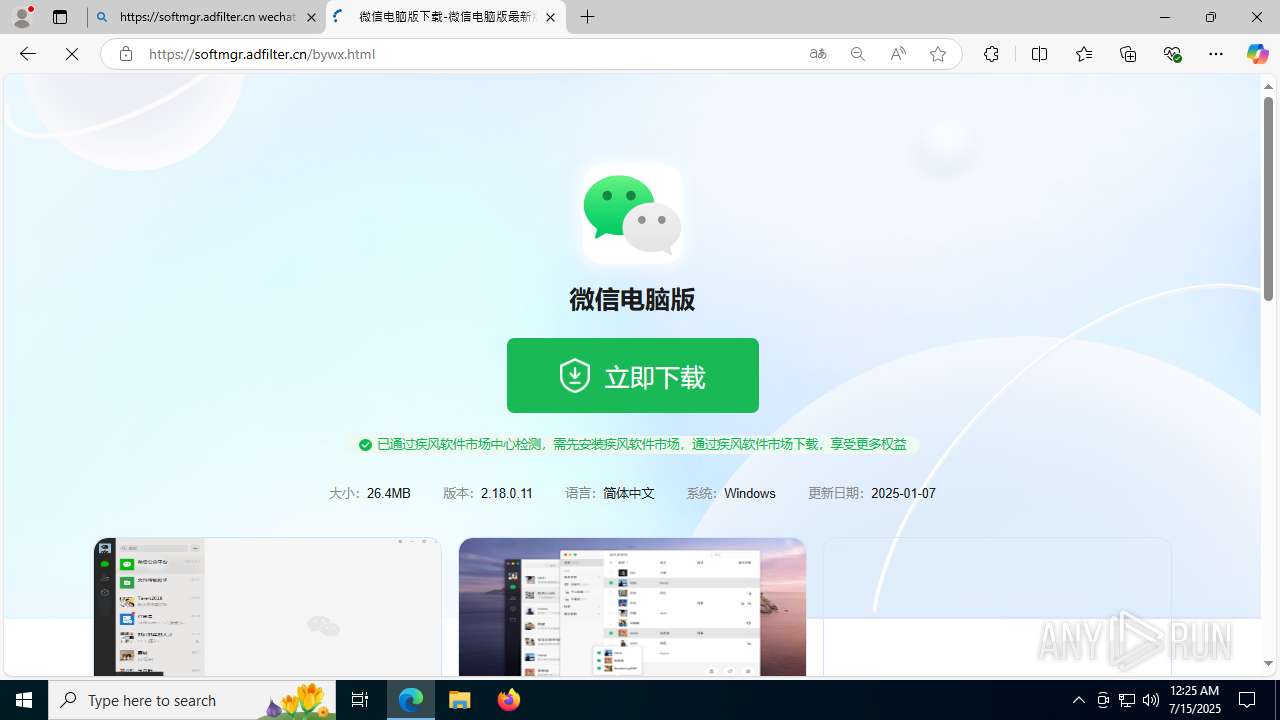Click the green 立即下载 download button

click(x=632, y=375)
